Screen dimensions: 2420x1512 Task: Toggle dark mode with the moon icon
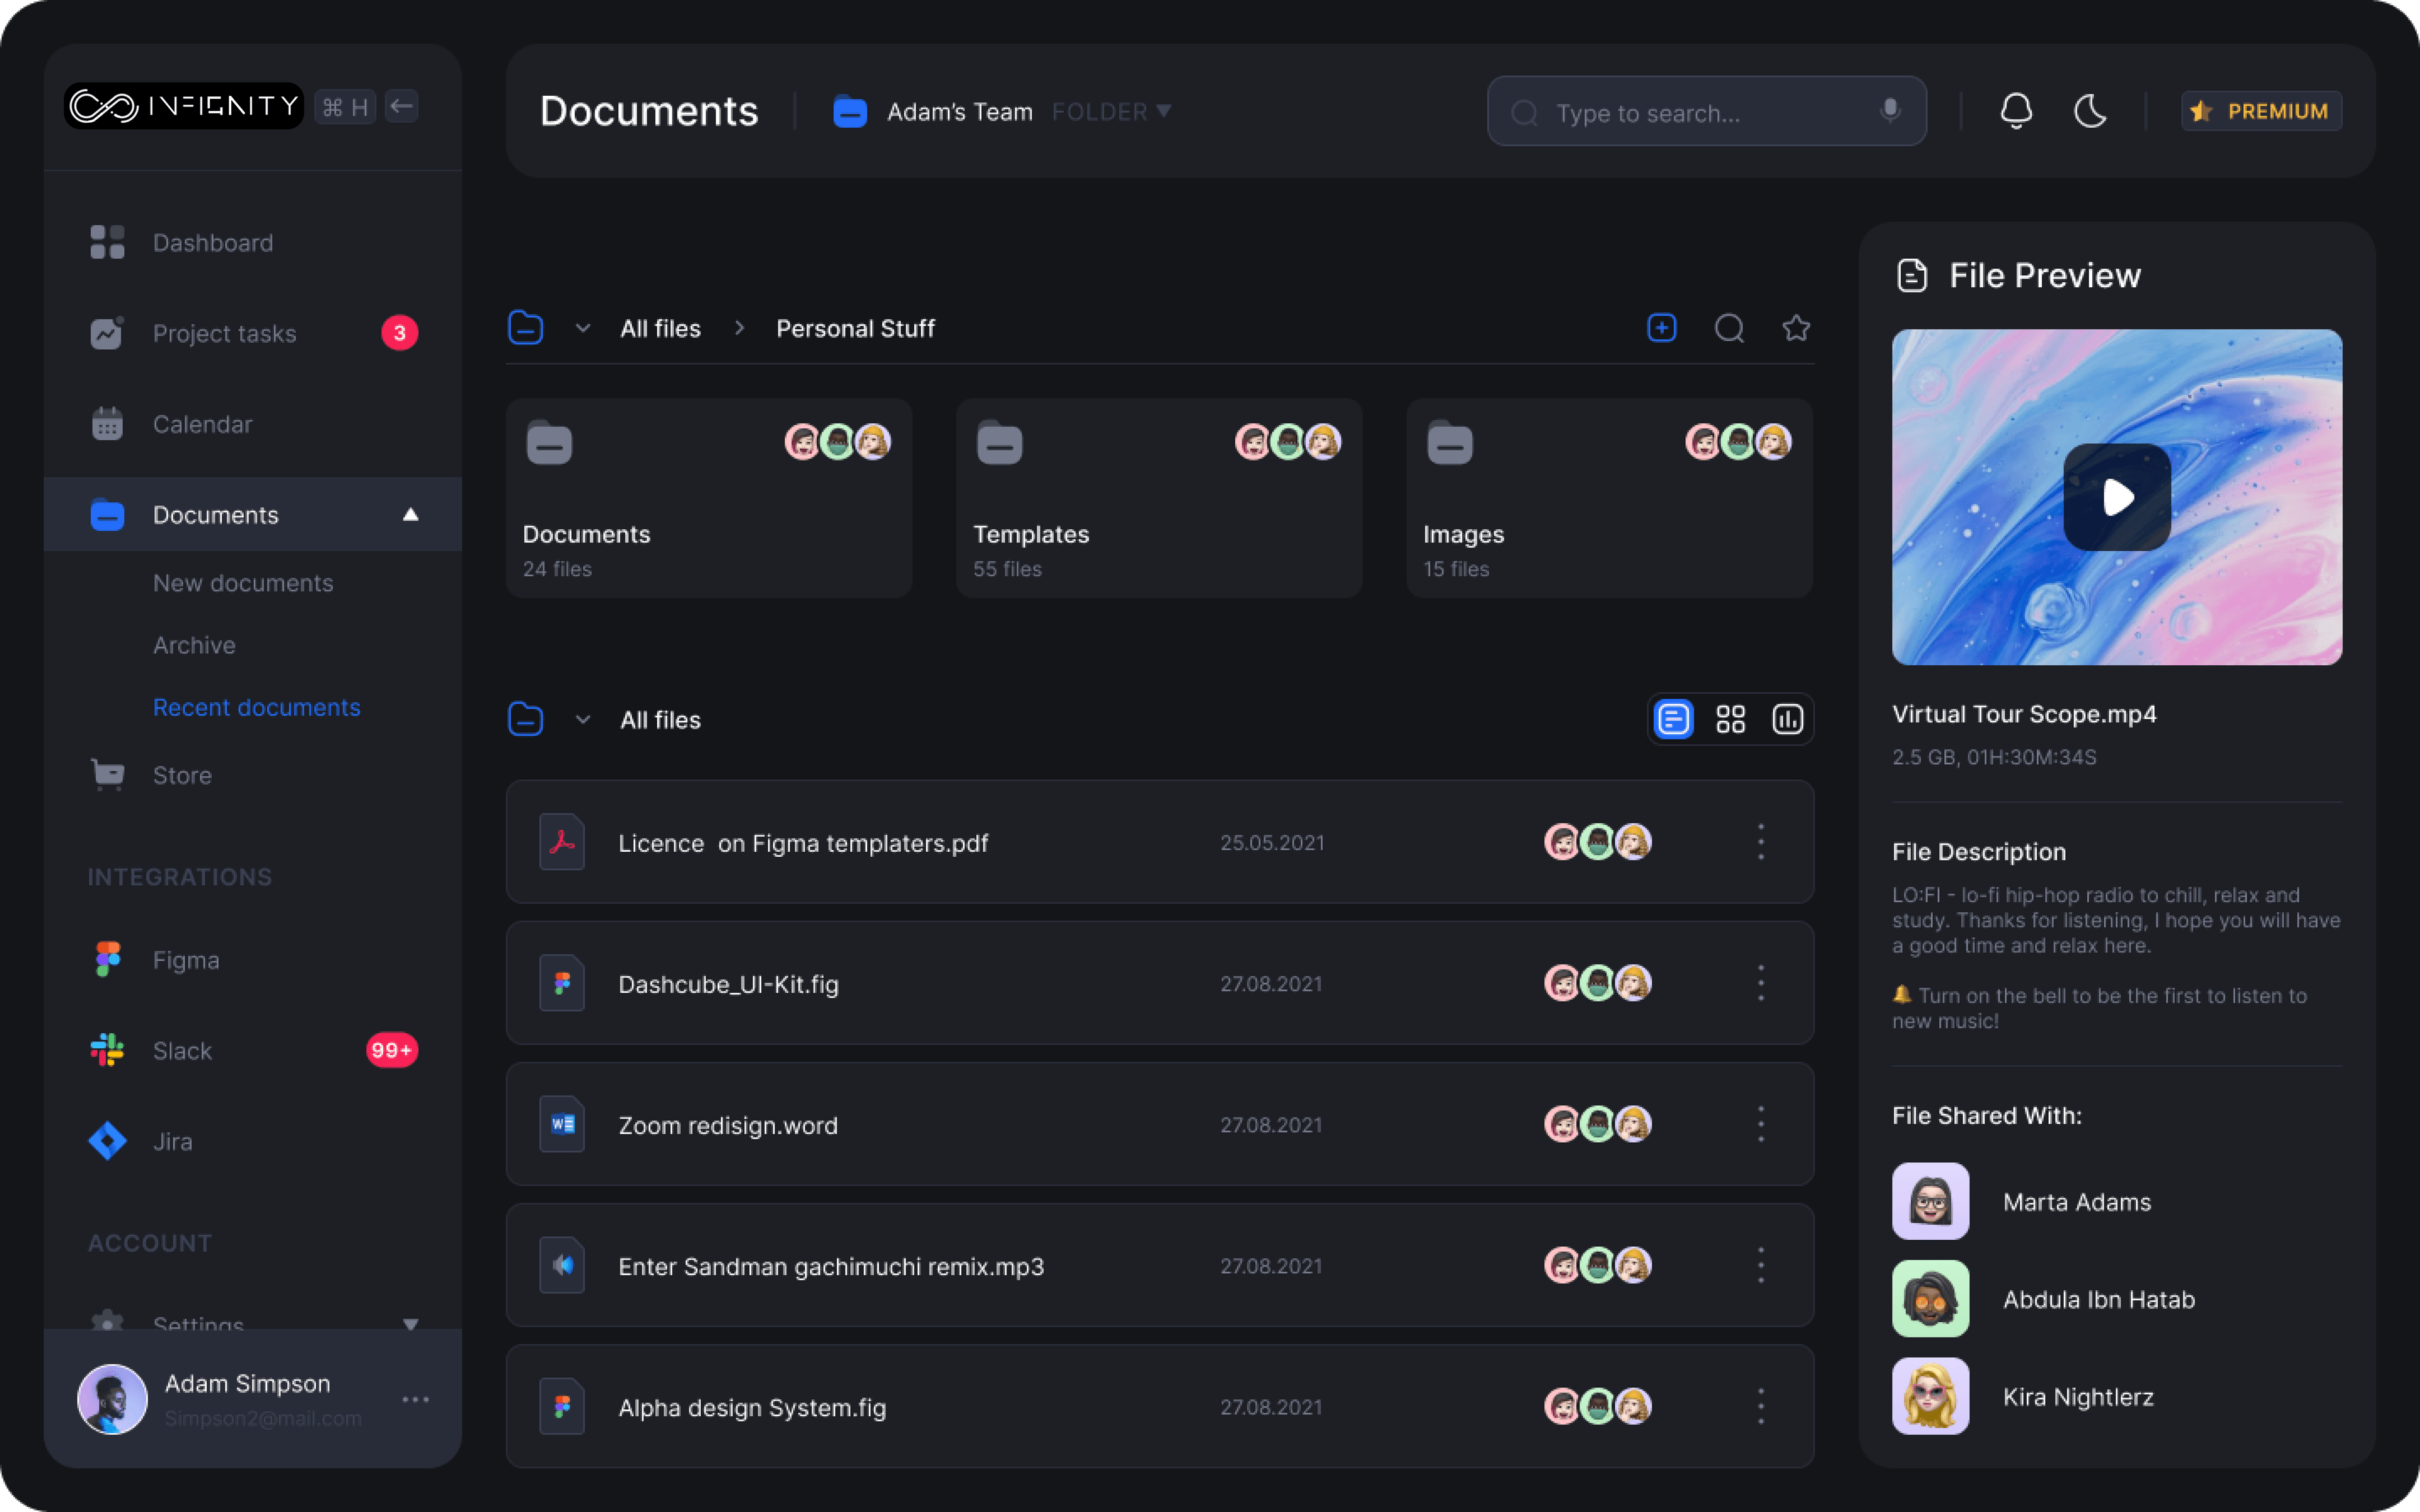coord(2090,111)
